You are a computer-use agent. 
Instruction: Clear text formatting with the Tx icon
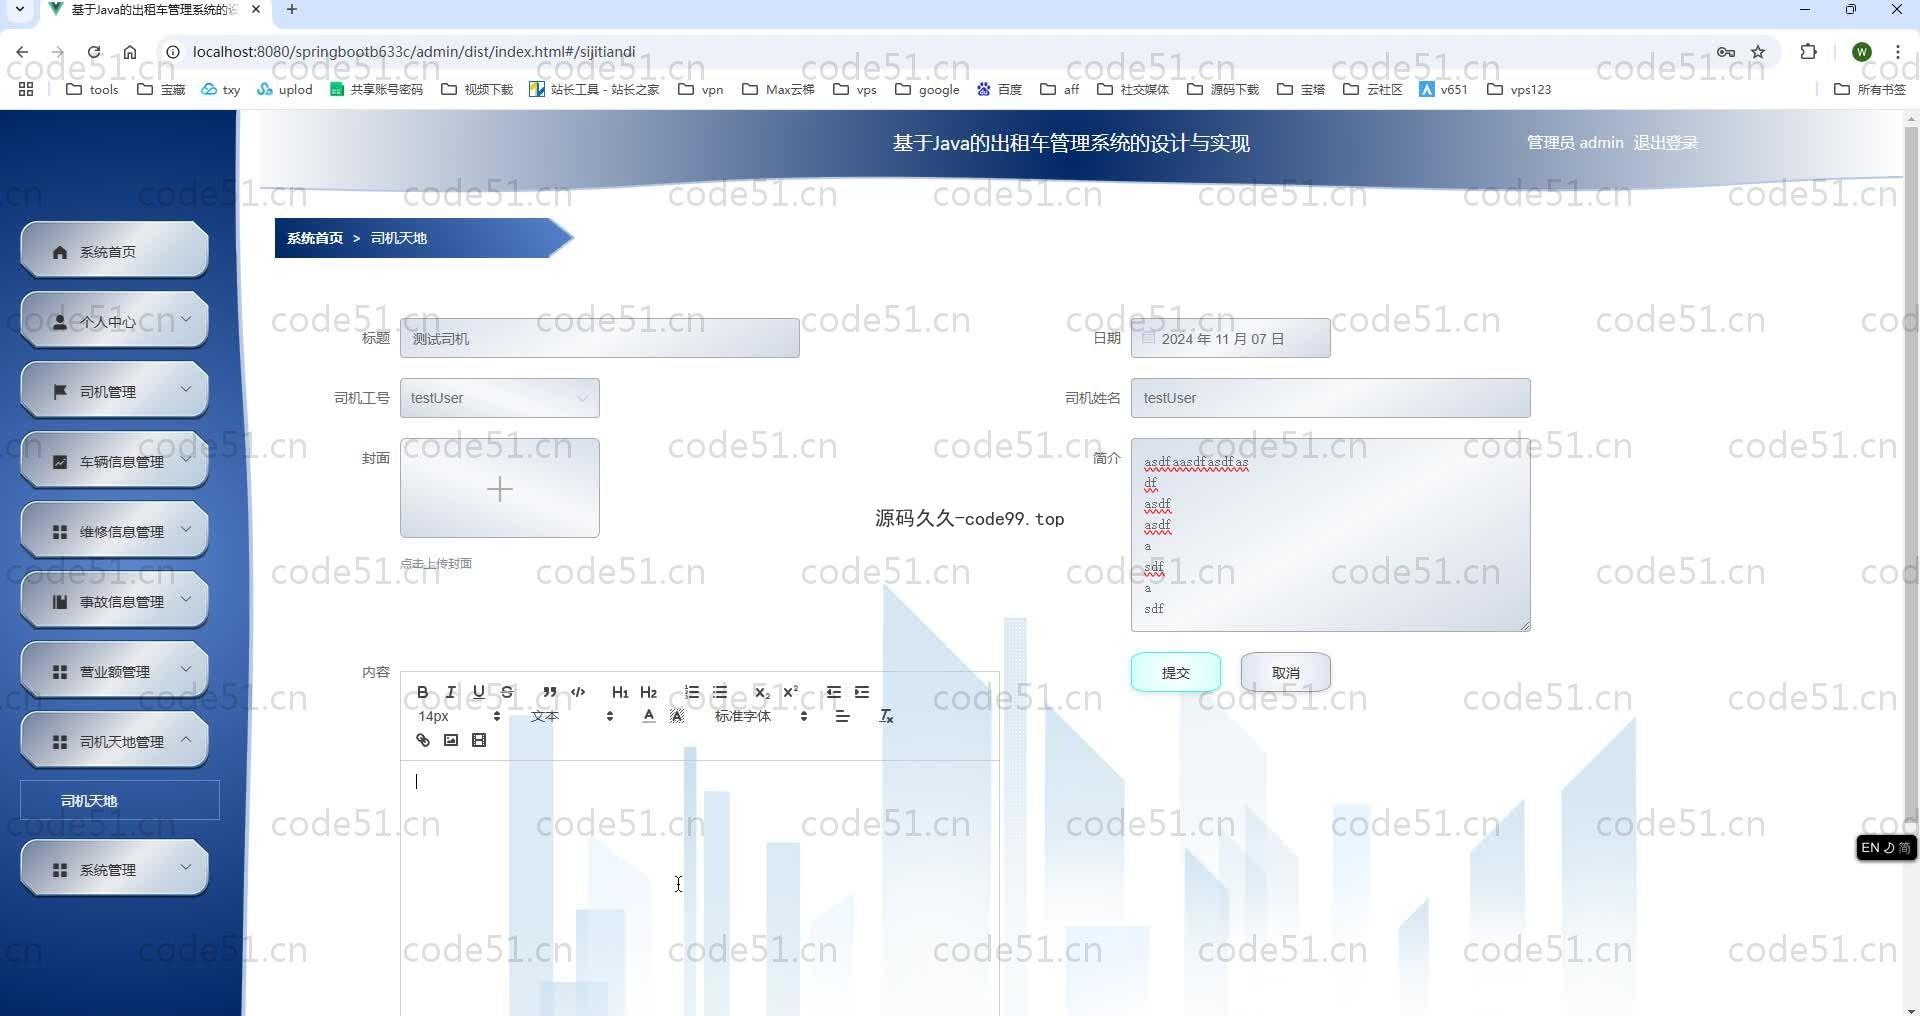pos(885,716)
